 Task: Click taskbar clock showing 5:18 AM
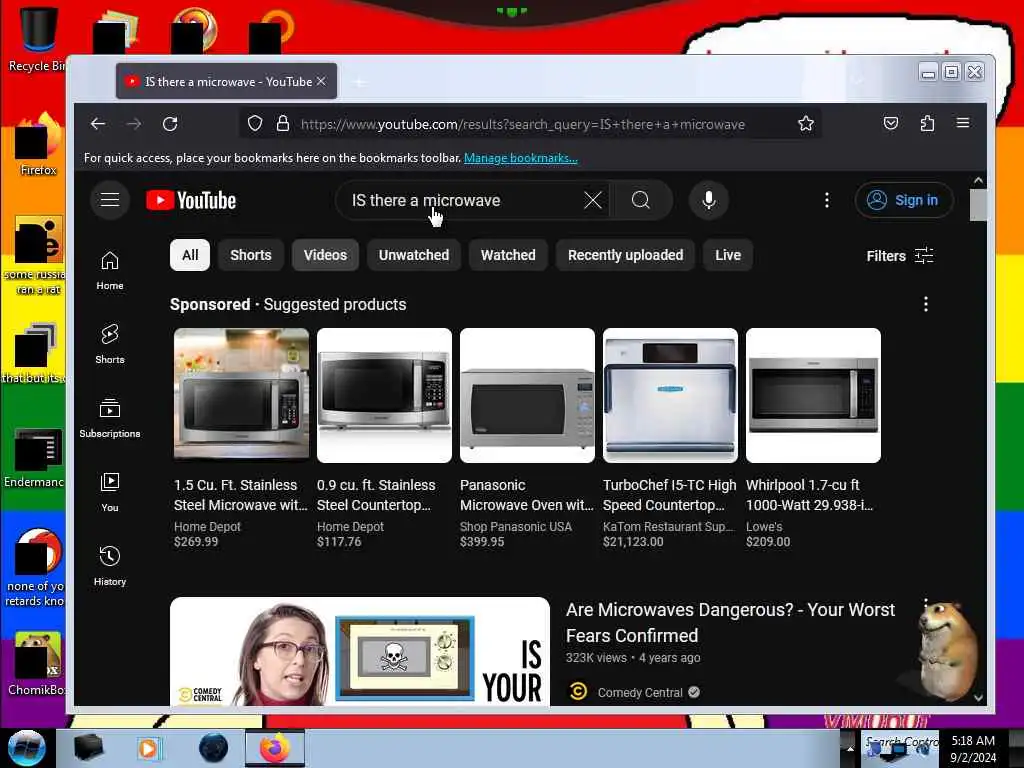tap(973, 748)
